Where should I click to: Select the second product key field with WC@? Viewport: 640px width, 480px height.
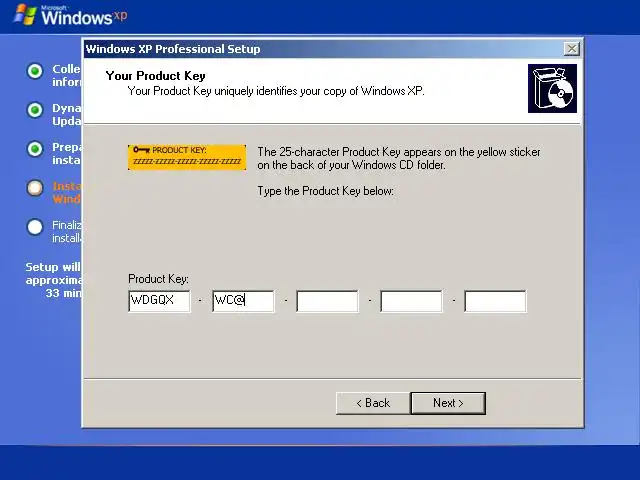pos(243,301)
